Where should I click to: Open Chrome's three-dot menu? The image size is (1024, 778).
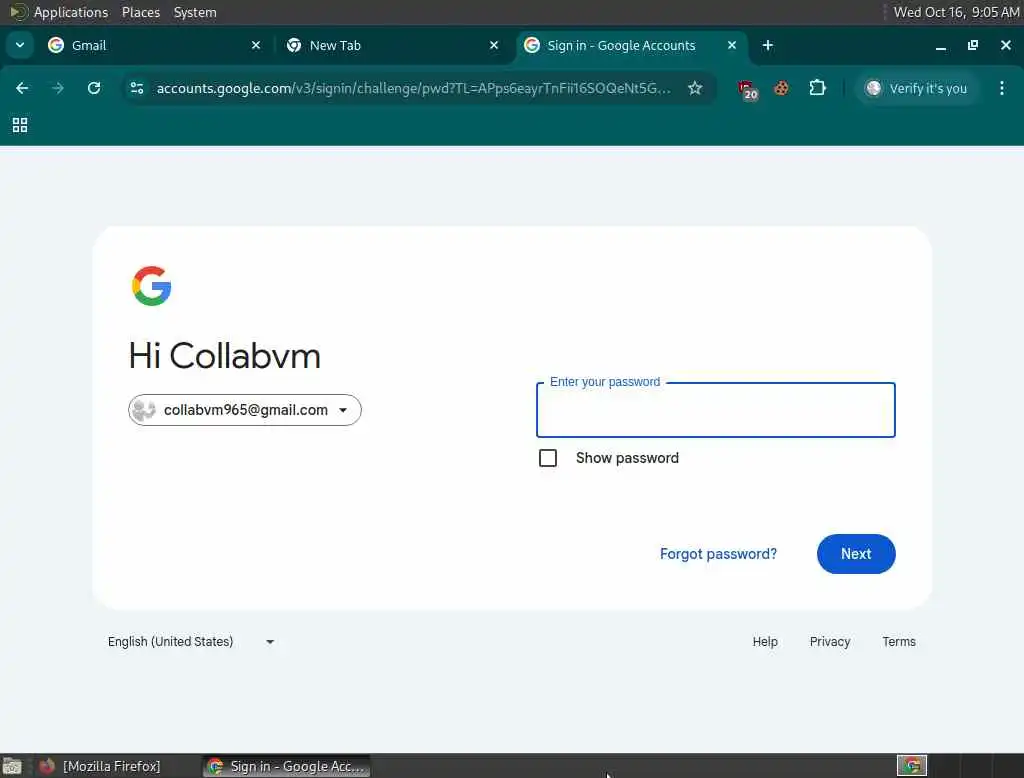(1002, 88)
